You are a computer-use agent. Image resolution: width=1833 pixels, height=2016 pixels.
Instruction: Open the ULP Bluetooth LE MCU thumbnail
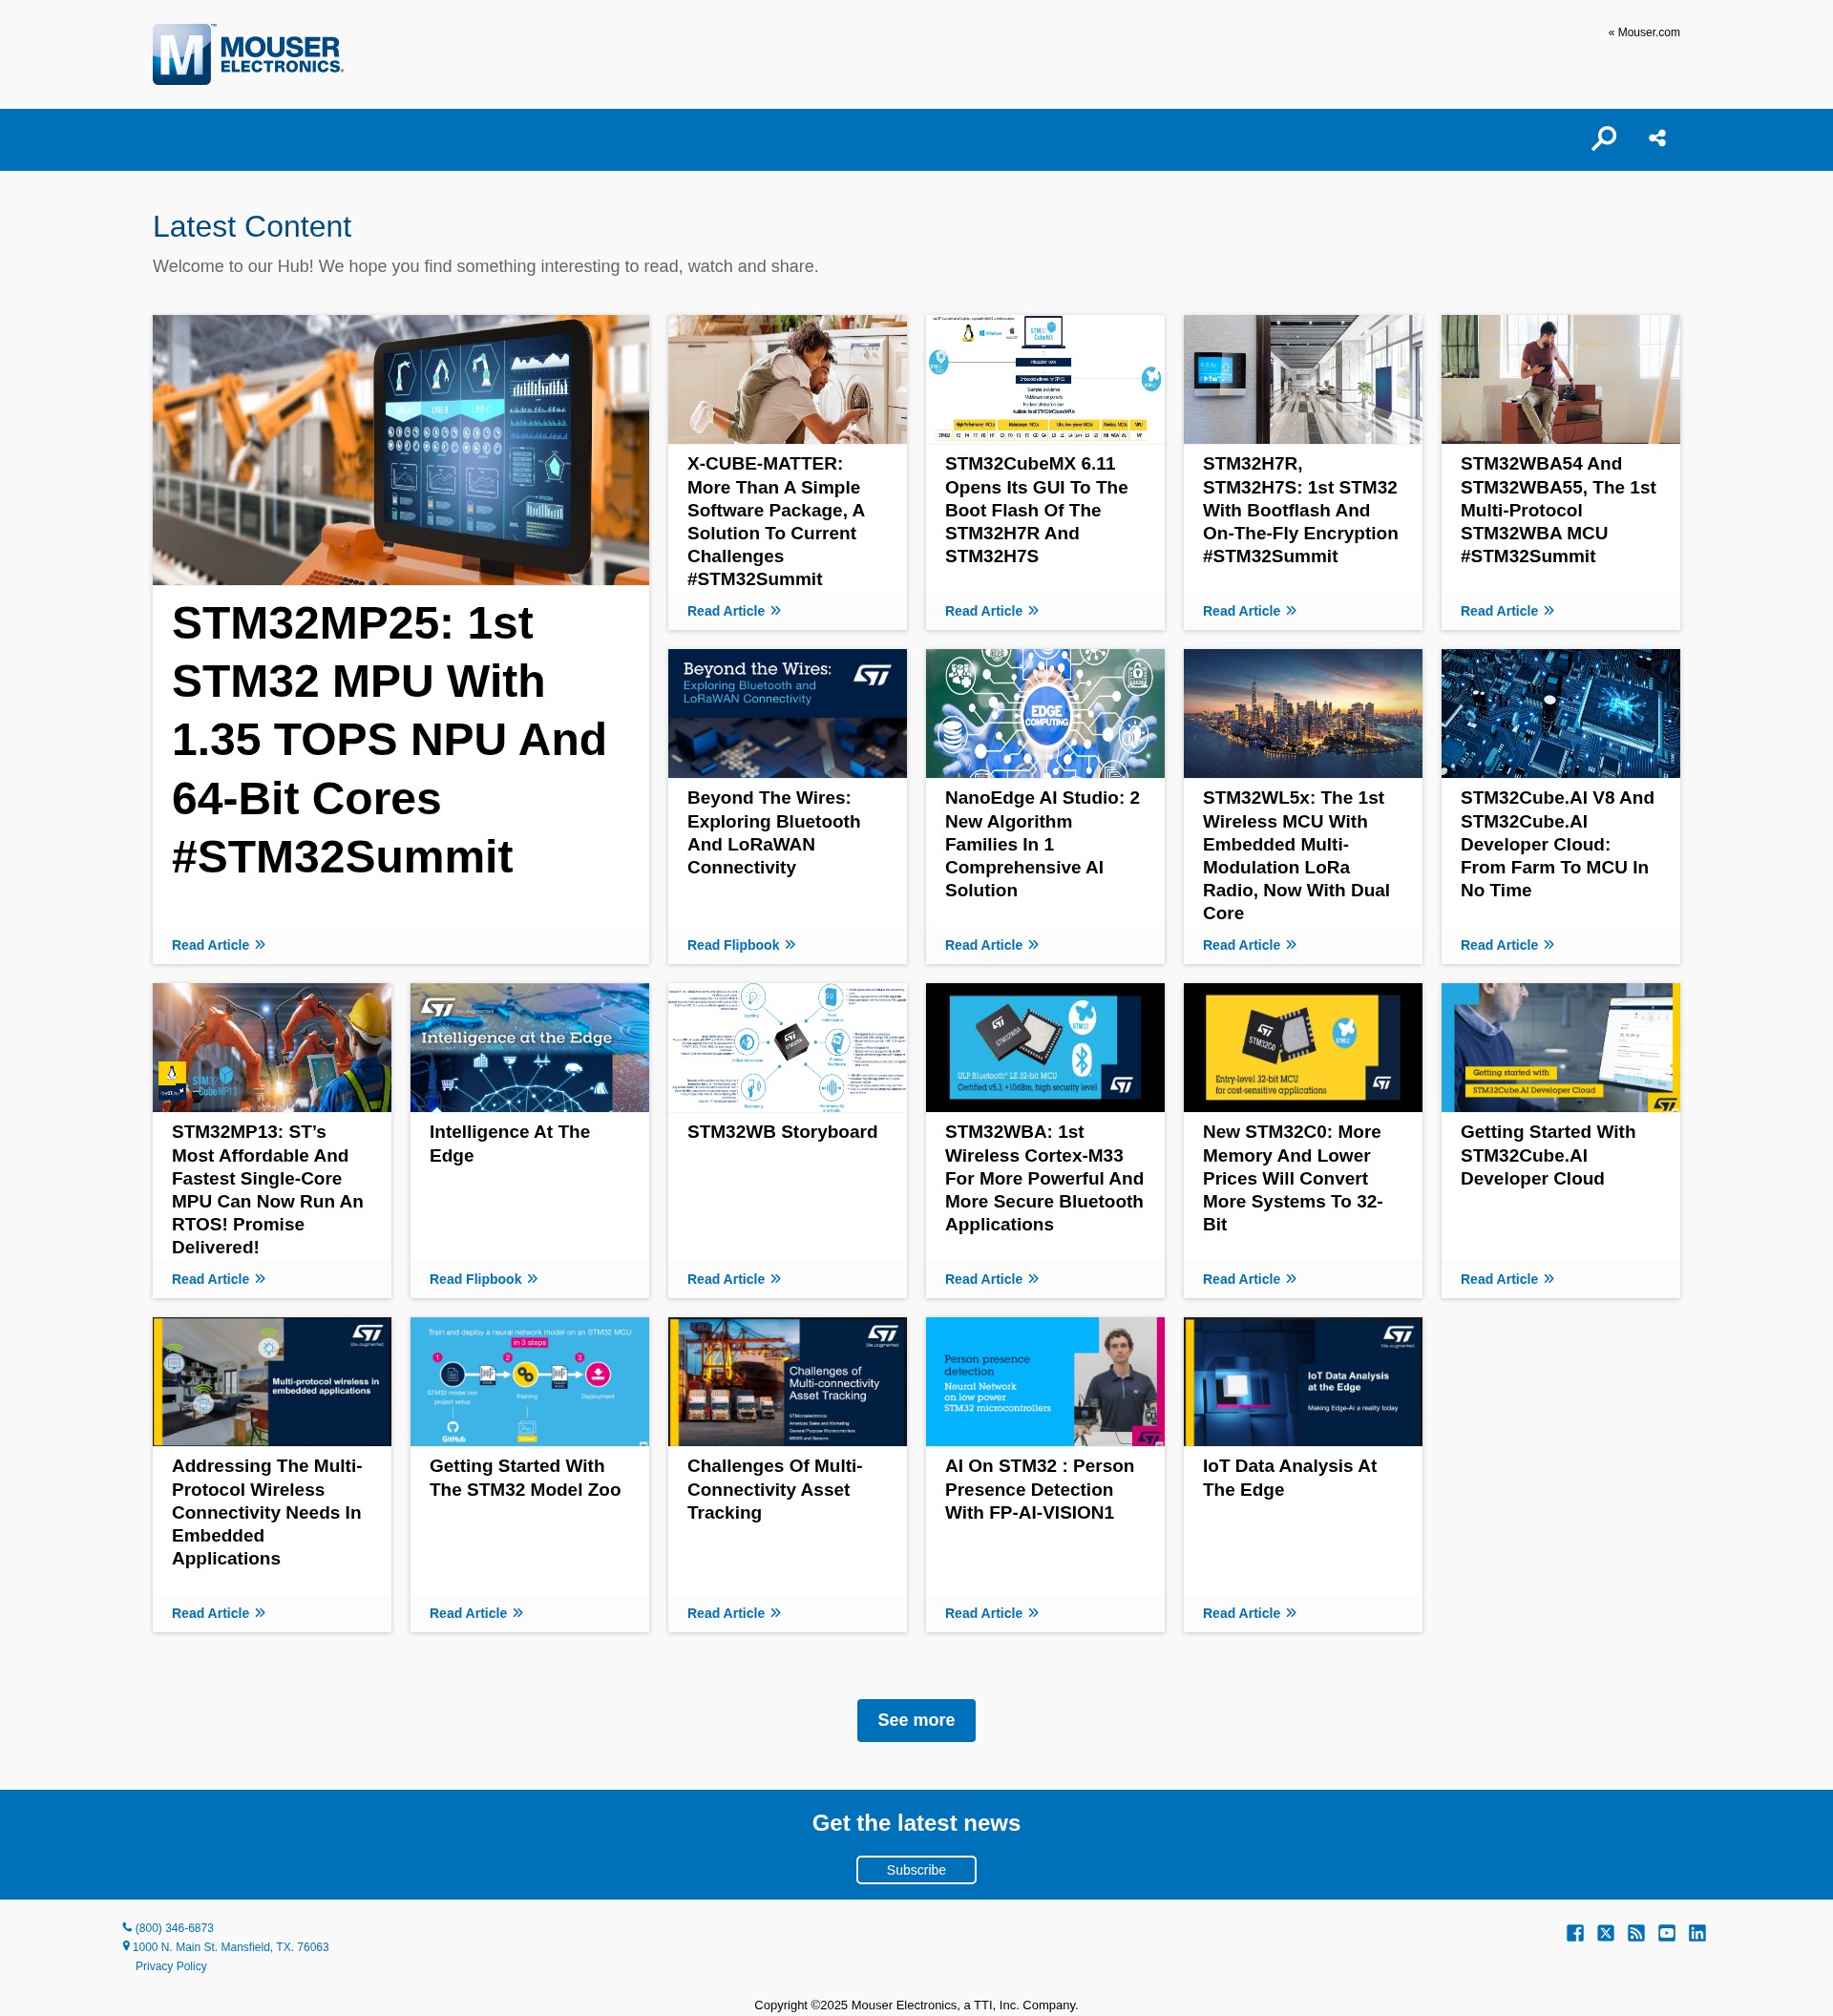pos(1045,1047)
